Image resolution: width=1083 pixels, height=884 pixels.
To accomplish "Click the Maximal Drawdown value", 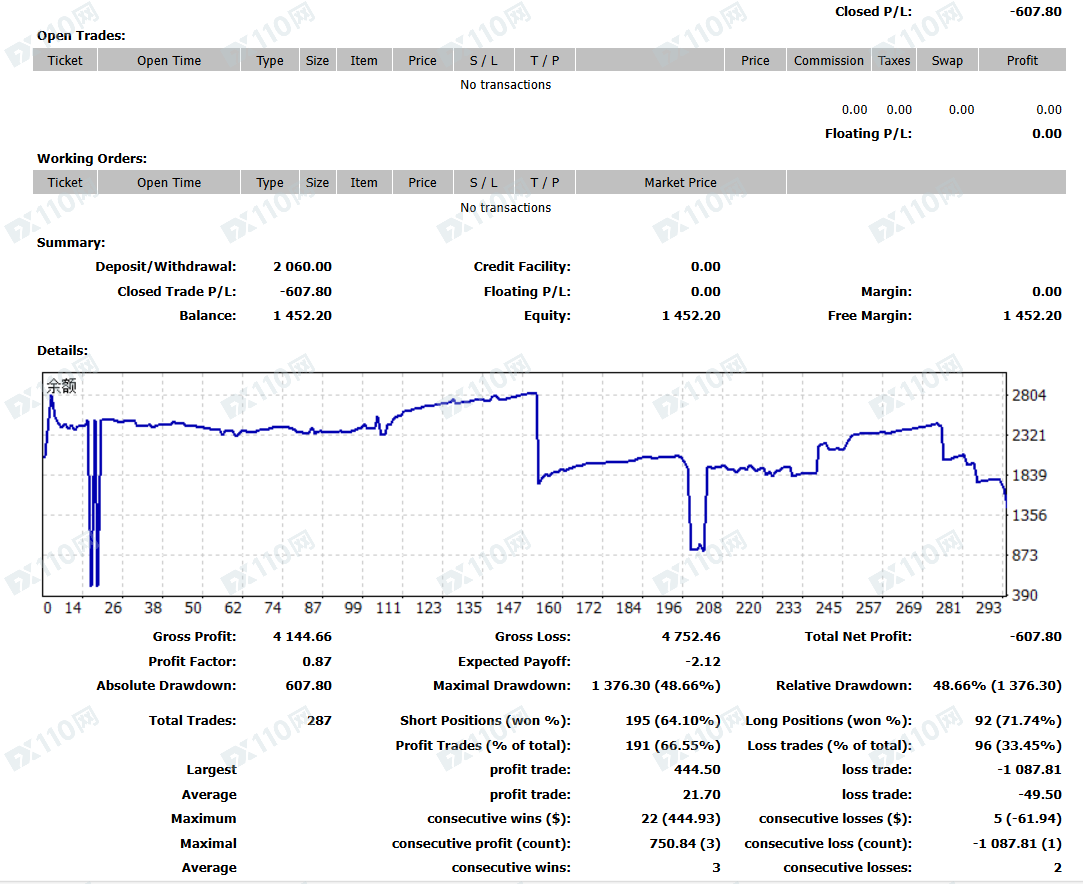I will 655,685.
